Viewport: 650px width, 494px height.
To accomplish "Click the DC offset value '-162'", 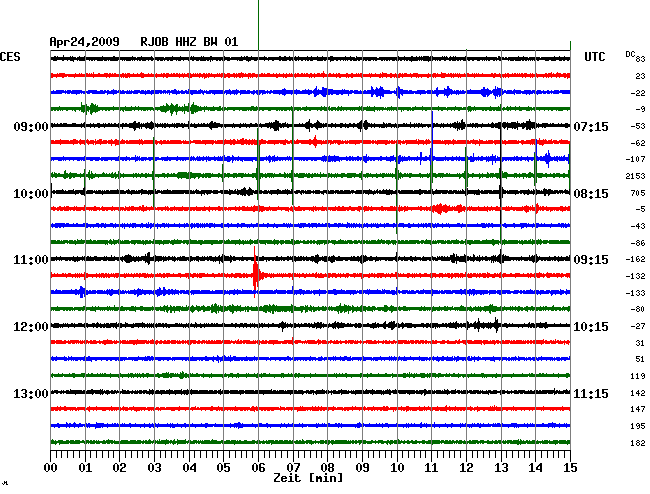I will pyautogui.click(x=635, y=259).
